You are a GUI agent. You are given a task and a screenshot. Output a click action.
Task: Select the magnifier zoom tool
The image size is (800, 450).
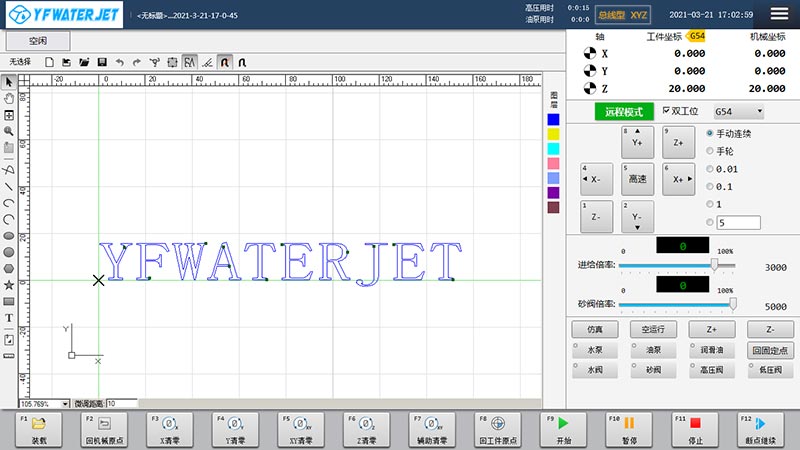click(9, 132)
